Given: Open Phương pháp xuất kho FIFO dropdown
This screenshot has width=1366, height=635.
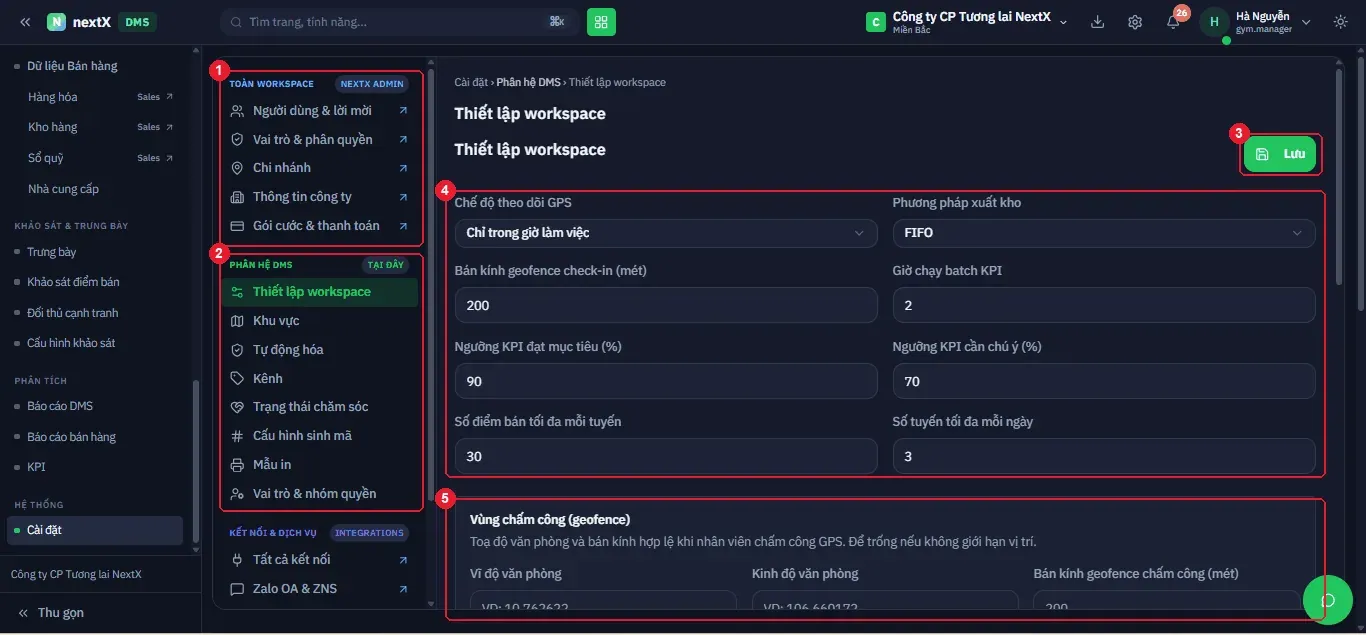Looking at the screenshot, I should (1104, 233).
